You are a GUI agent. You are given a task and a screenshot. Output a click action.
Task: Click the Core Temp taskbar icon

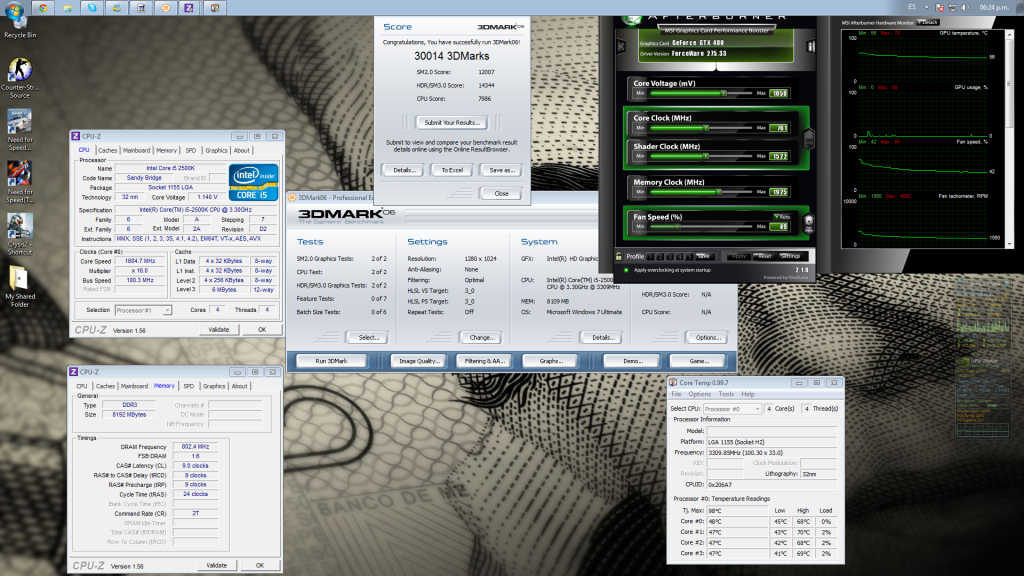(215, 8)
